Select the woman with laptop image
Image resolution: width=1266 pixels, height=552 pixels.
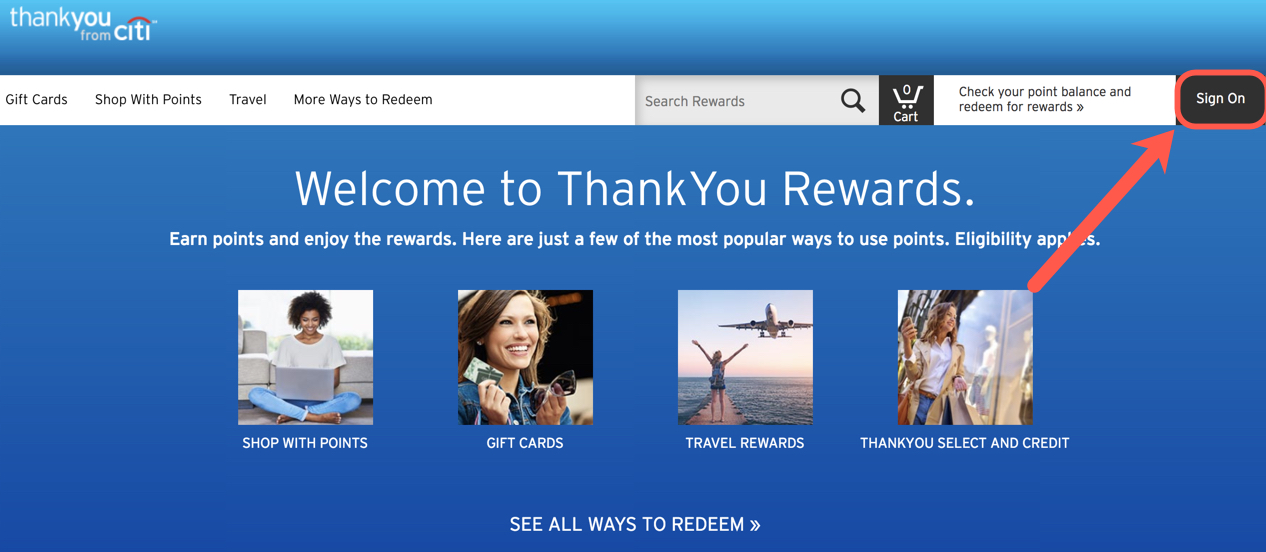point(305,357)
